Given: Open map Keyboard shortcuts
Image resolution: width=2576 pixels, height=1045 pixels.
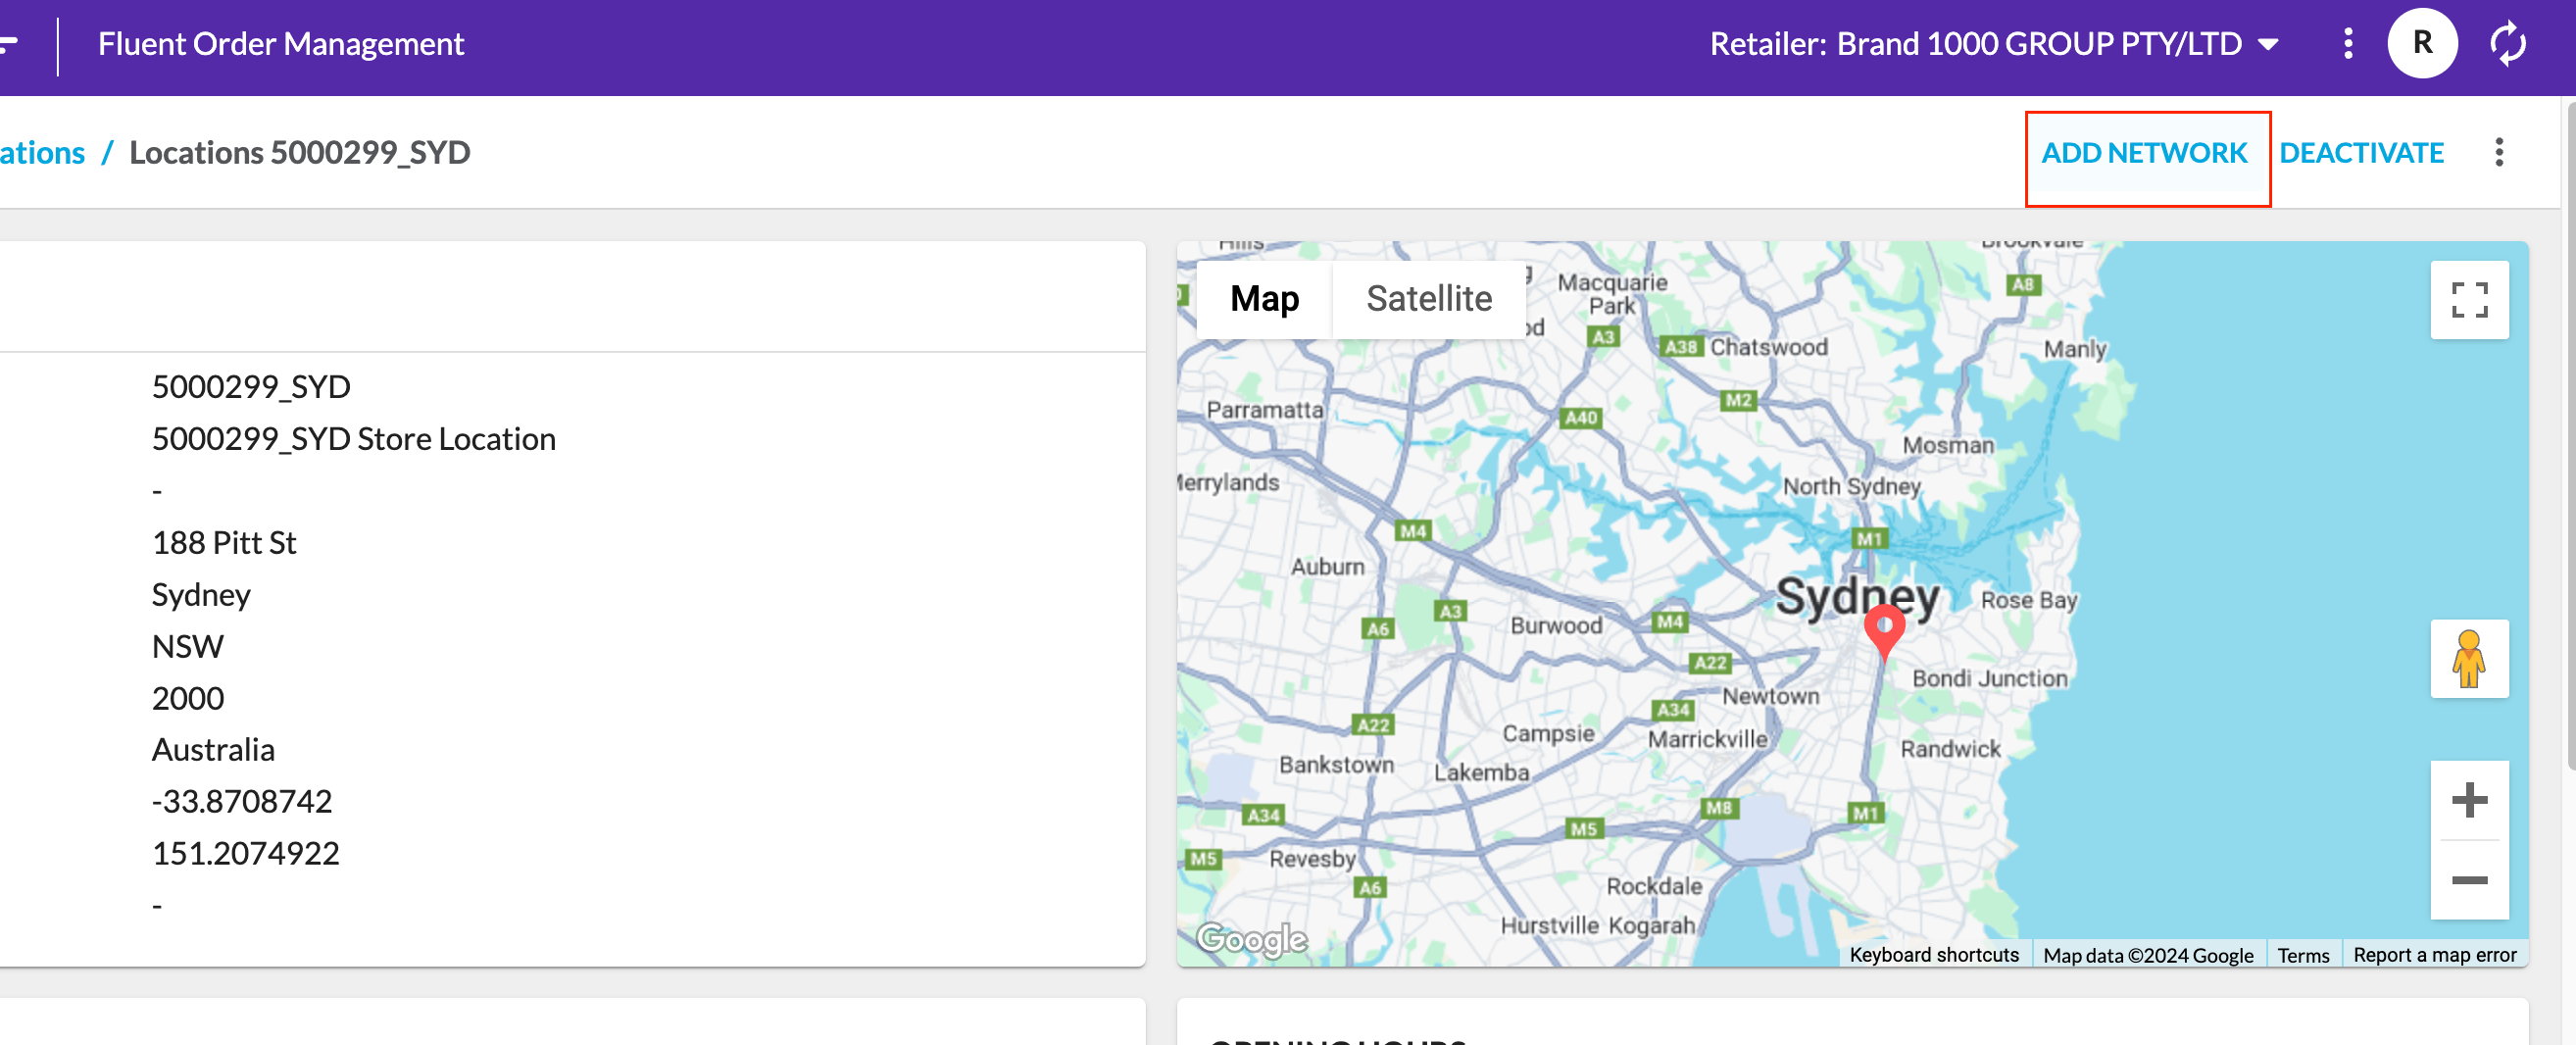Looking at the screenshot, I should [1933, 955].
